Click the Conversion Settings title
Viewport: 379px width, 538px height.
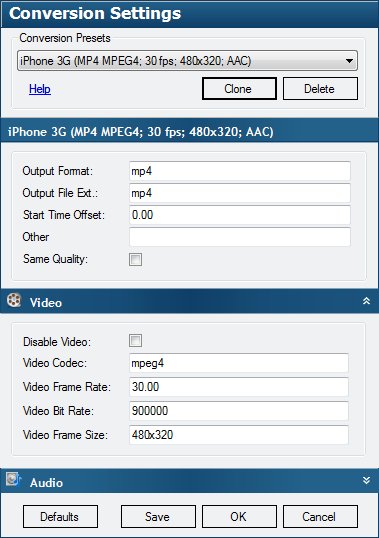coord(95,14)
